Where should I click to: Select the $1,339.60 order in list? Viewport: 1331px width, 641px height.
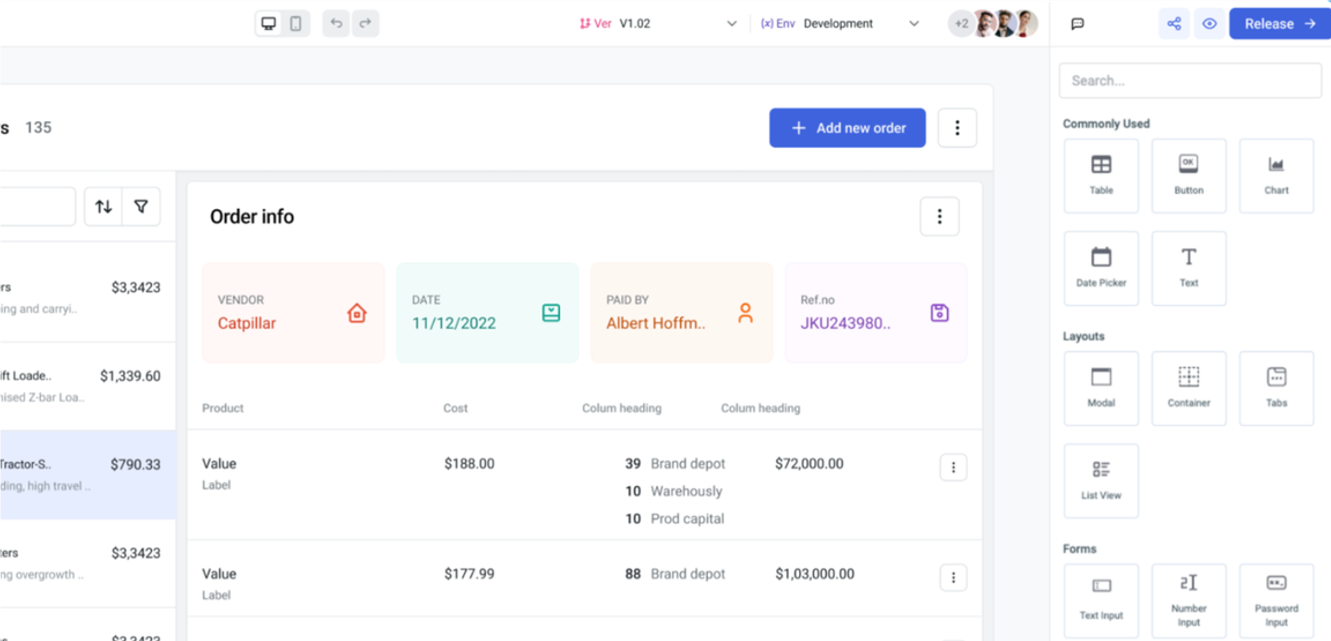(88, 386)
